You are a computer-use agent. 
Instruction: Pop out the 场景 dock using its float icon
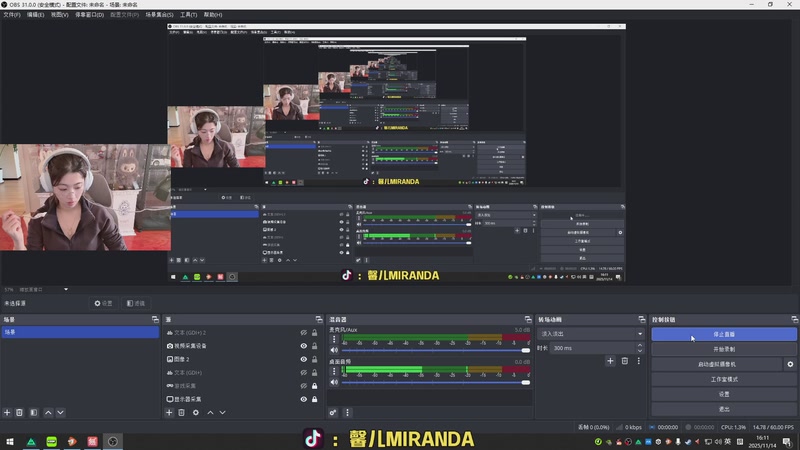pos(155,319)
